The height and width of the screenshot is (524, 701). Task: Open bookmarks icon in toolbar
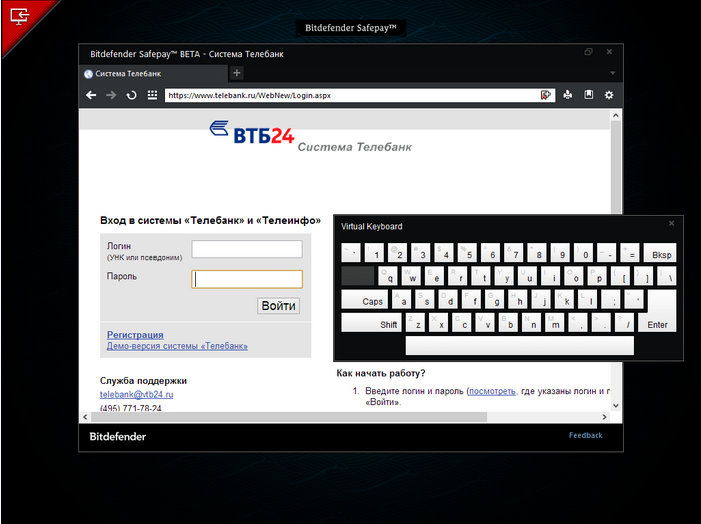tap(589, 95)
